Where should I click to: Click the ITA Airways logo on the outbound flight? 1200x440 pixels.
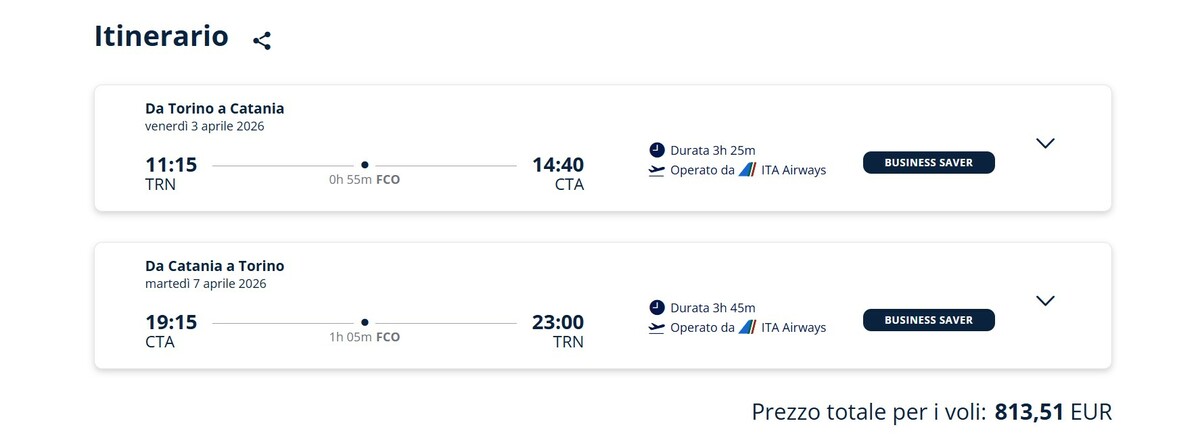pyautogui.click(x=747, y=170)
